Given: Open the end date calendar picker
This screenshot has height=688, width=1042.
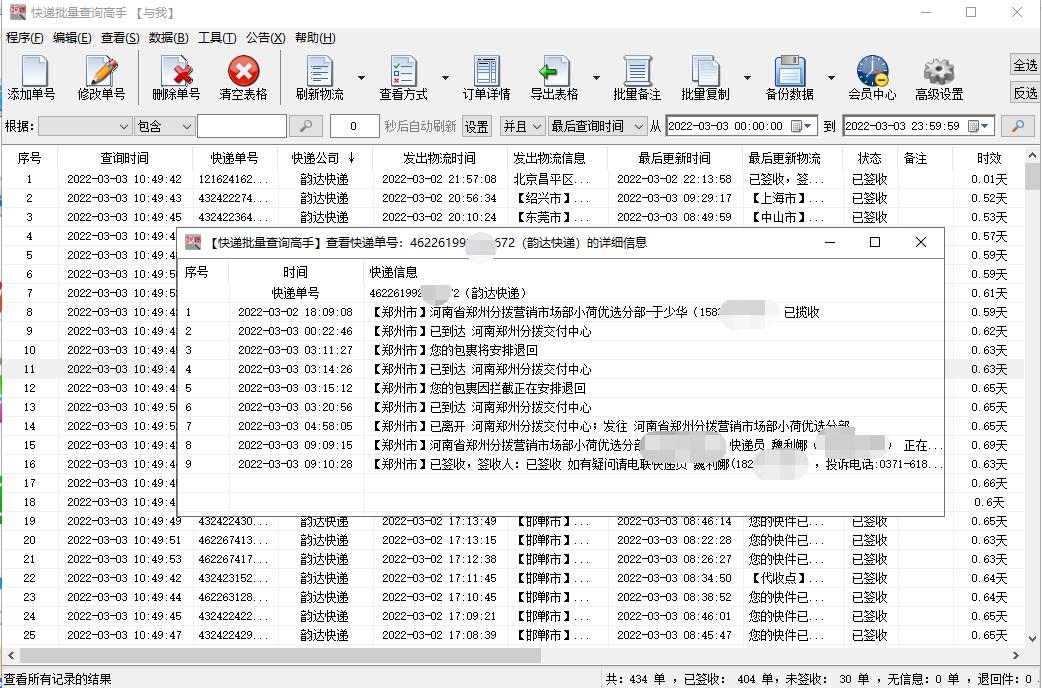Looking at the screenshot, I should (x=979, y=126).
